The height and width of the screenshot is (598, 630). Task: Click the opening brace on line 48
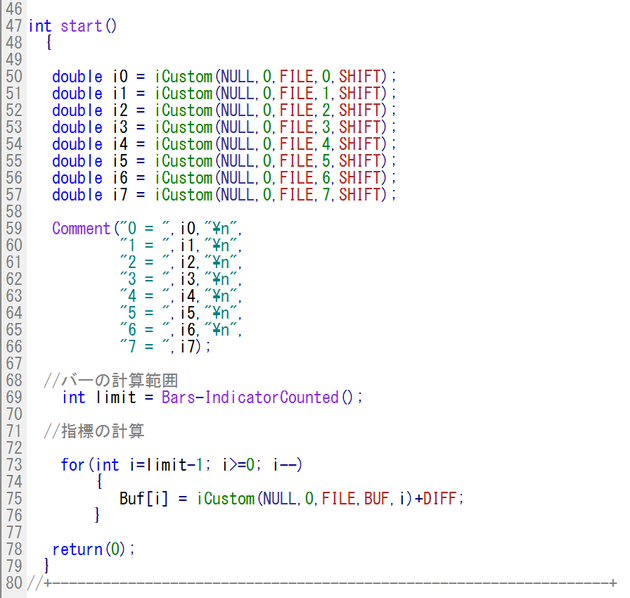coord(49,43)
